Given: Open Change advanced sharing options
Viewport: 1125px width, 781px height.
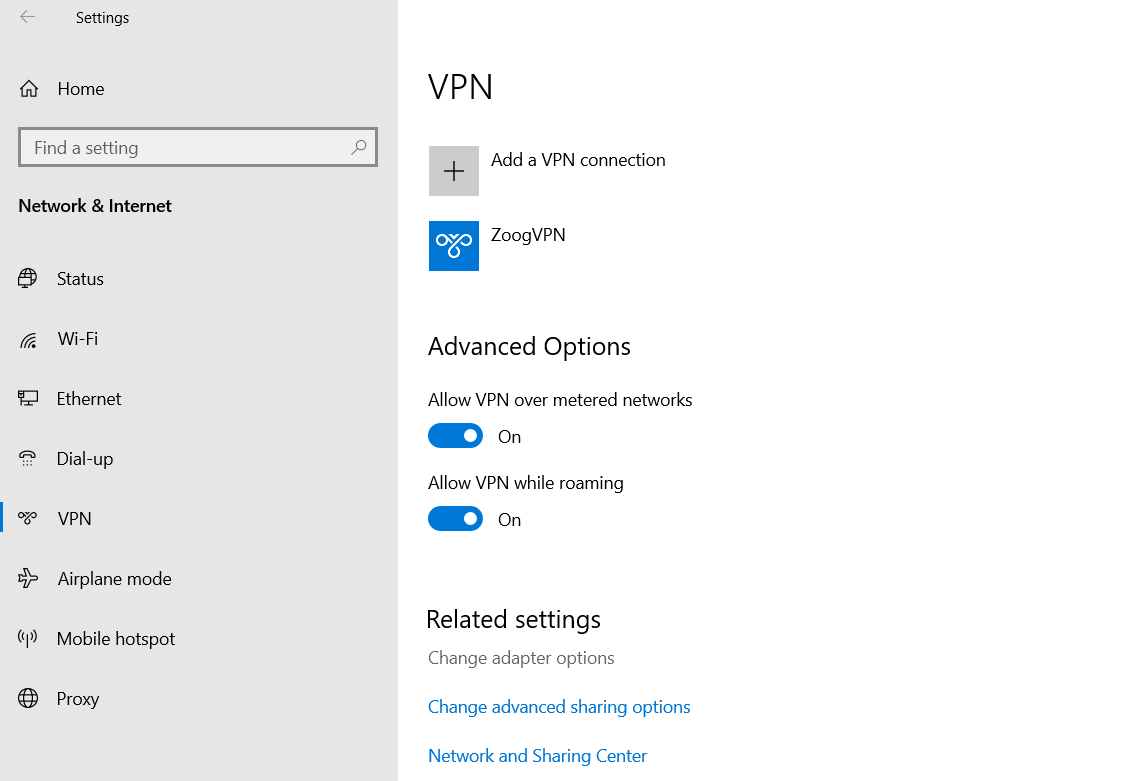Looking at the screenshot, I should coord(559,706).
